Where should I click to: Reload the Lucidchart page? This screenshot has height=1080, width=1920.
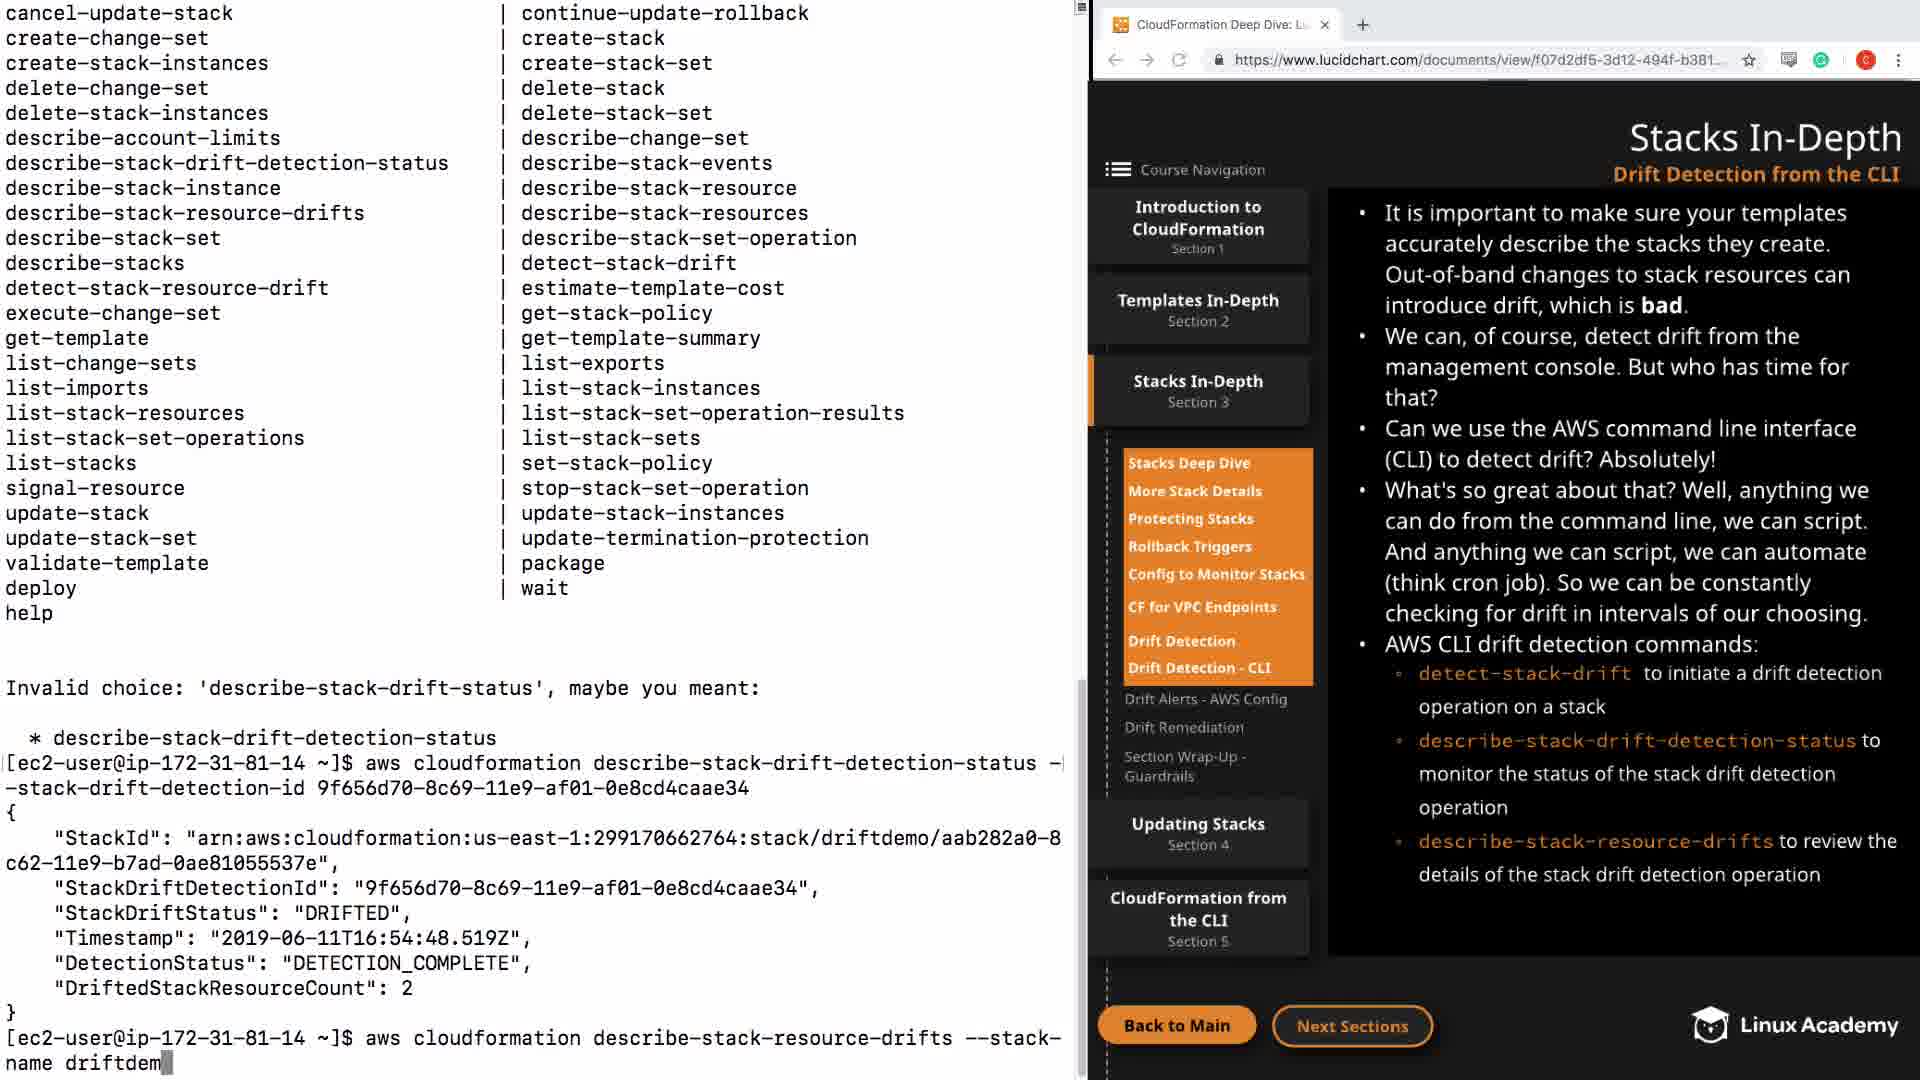pyautogui.click(x=1179, y=60)
